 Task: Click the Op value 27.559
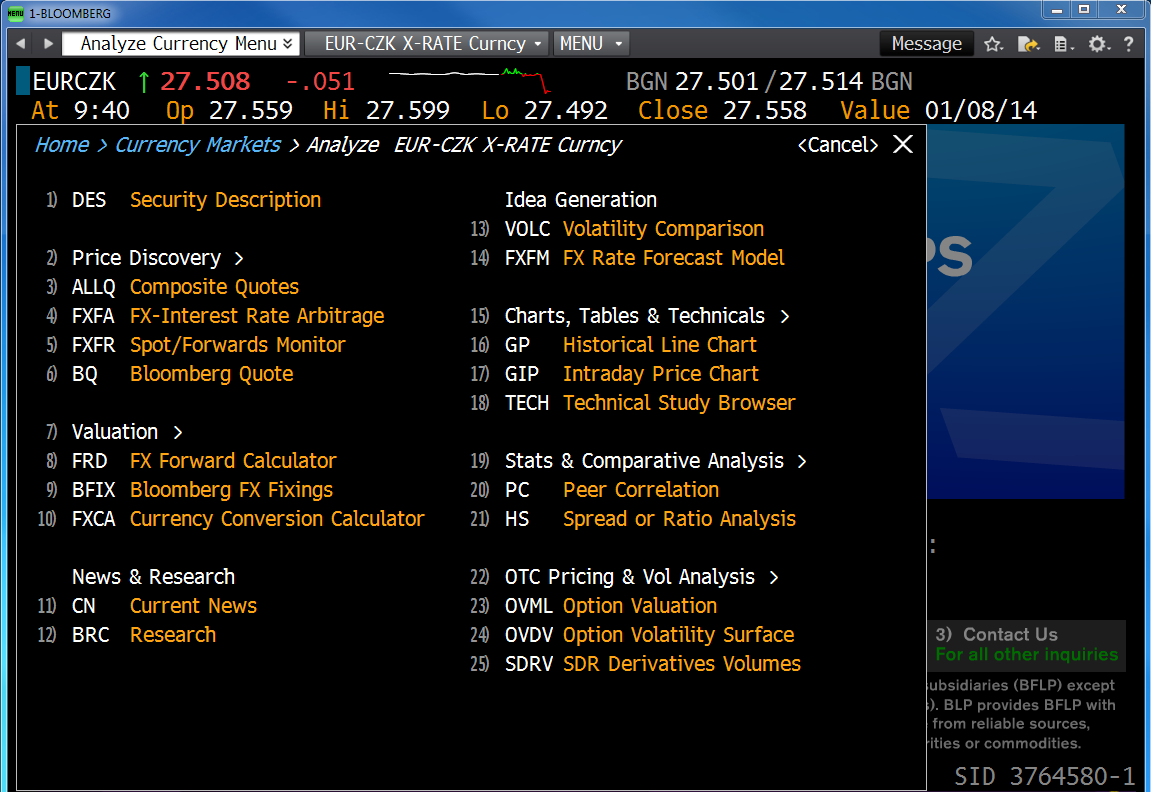point(250,111)
